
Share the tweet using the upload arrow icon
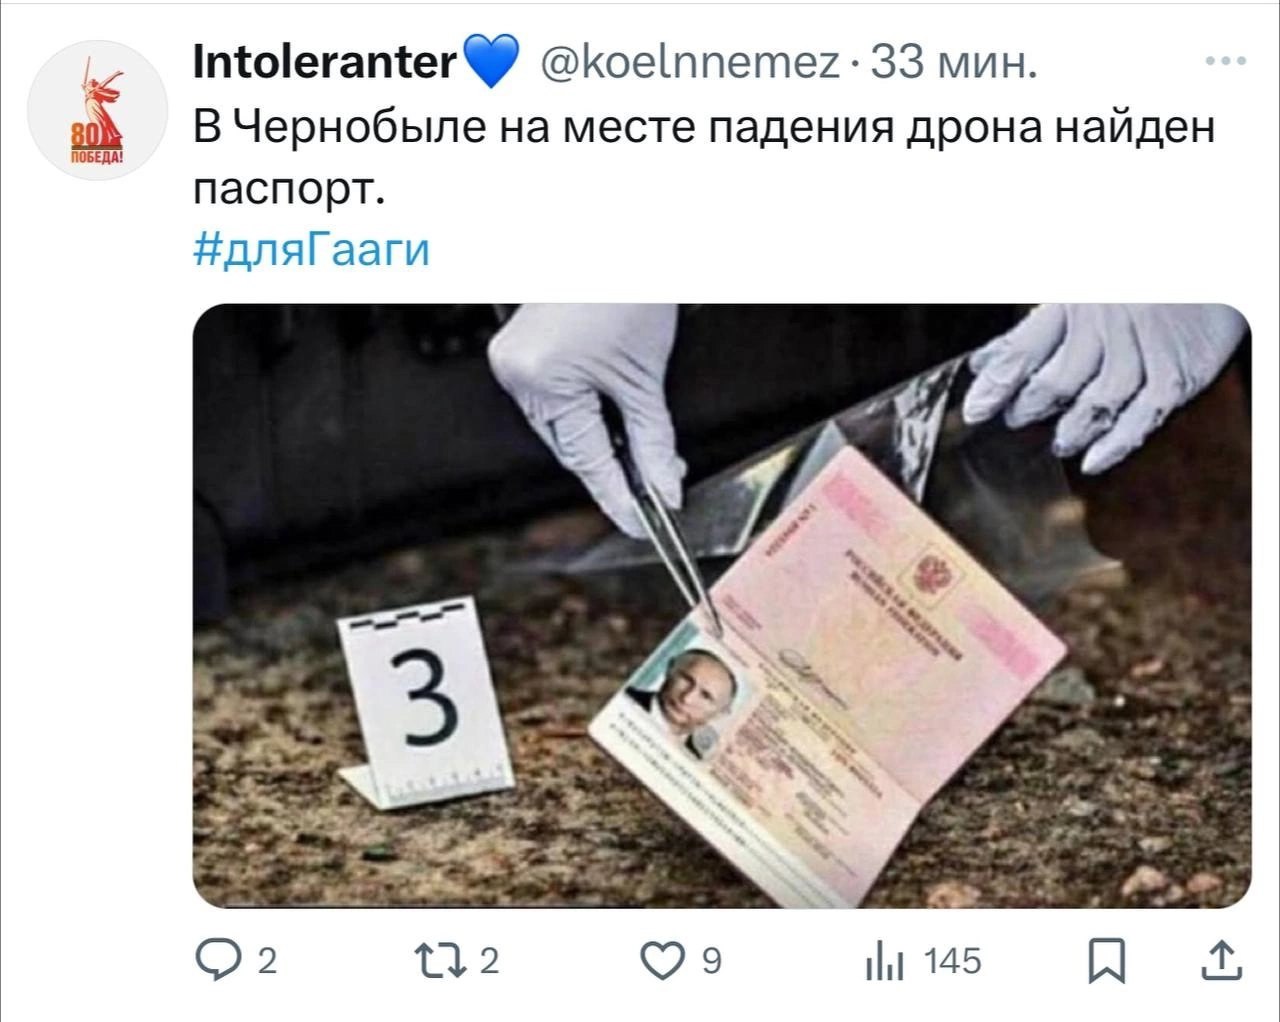(x=1223, y=962)
